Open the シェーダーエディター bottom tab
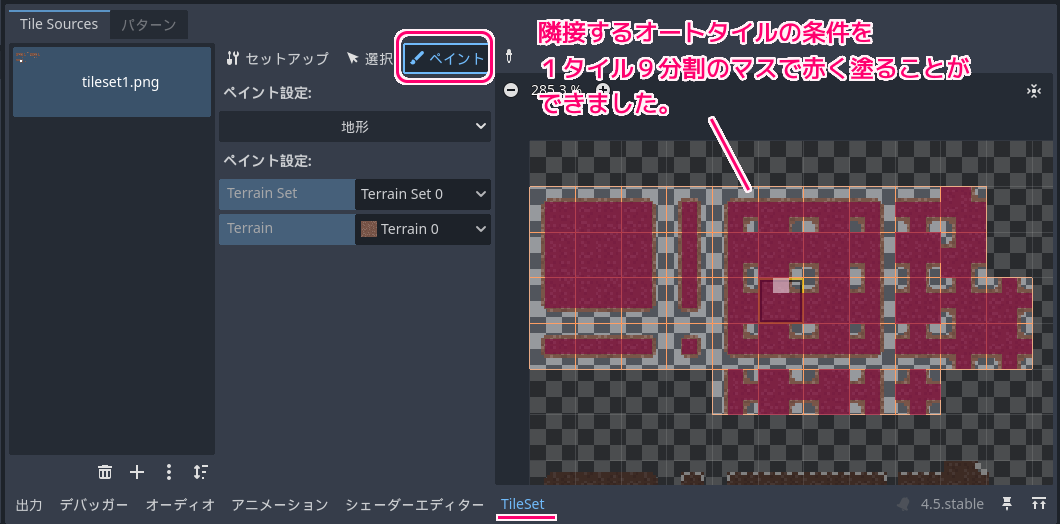1060x524 pixels. point(415,504)
